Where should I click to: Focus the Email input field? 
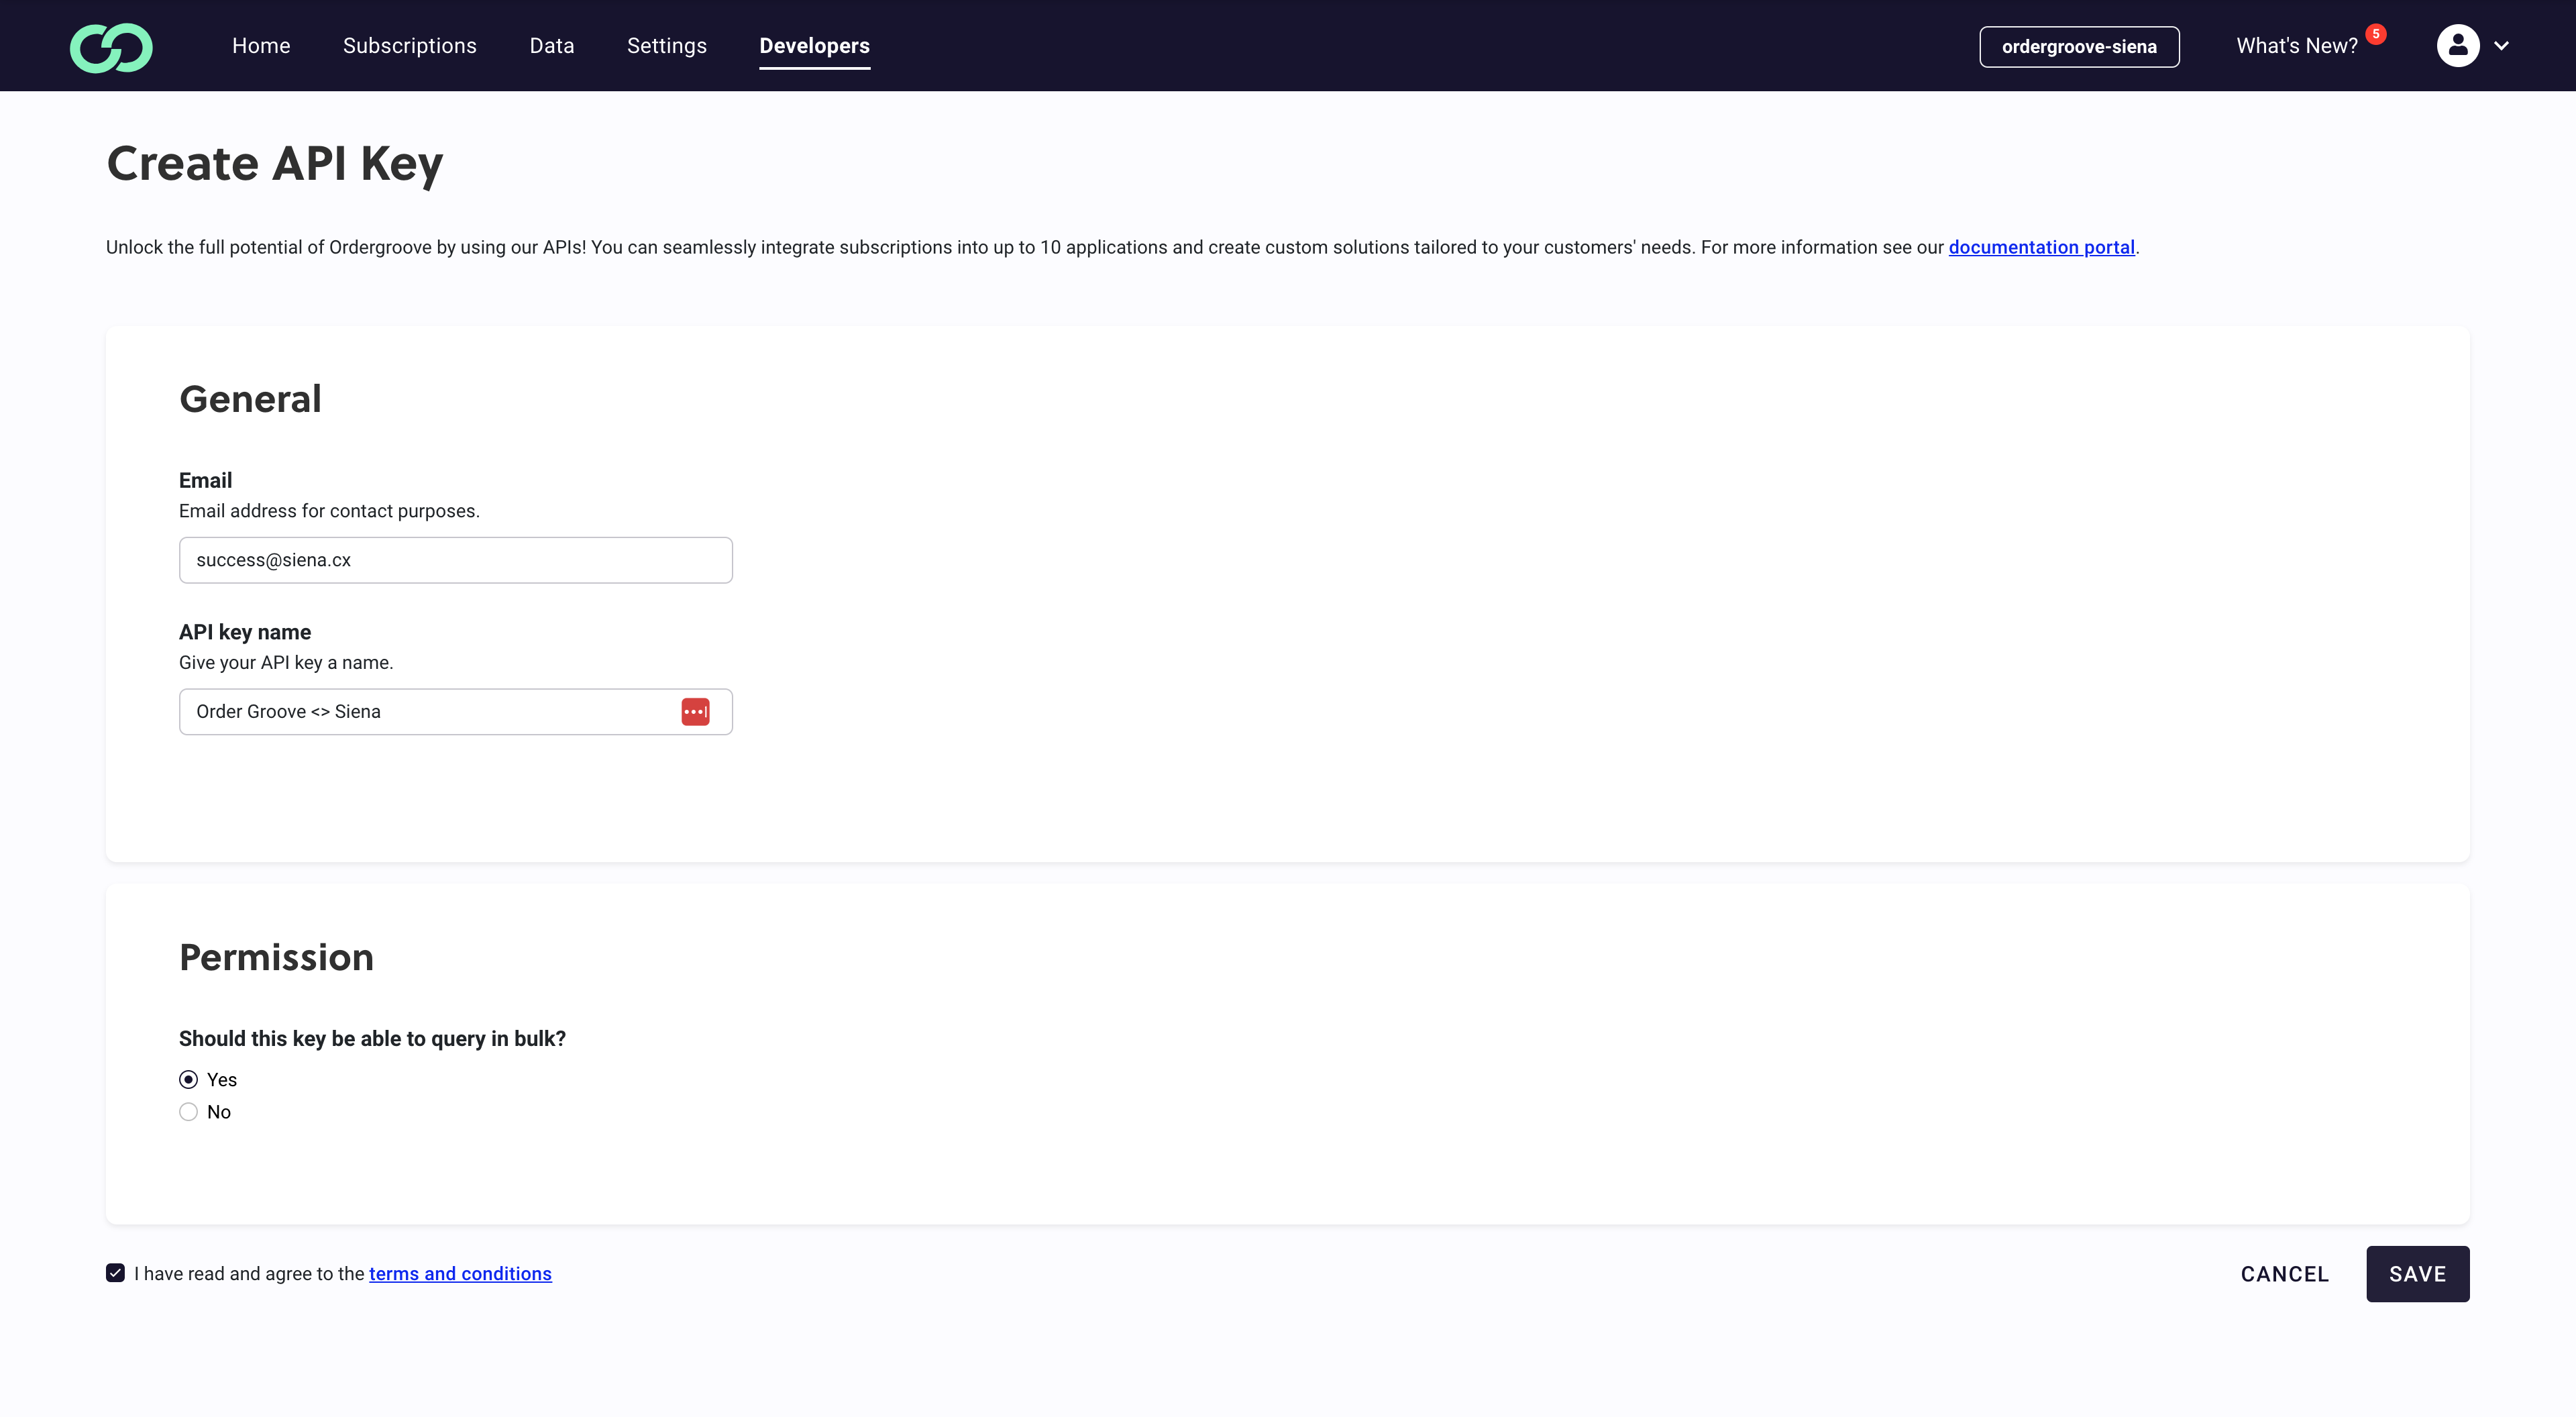pos(456,560)
